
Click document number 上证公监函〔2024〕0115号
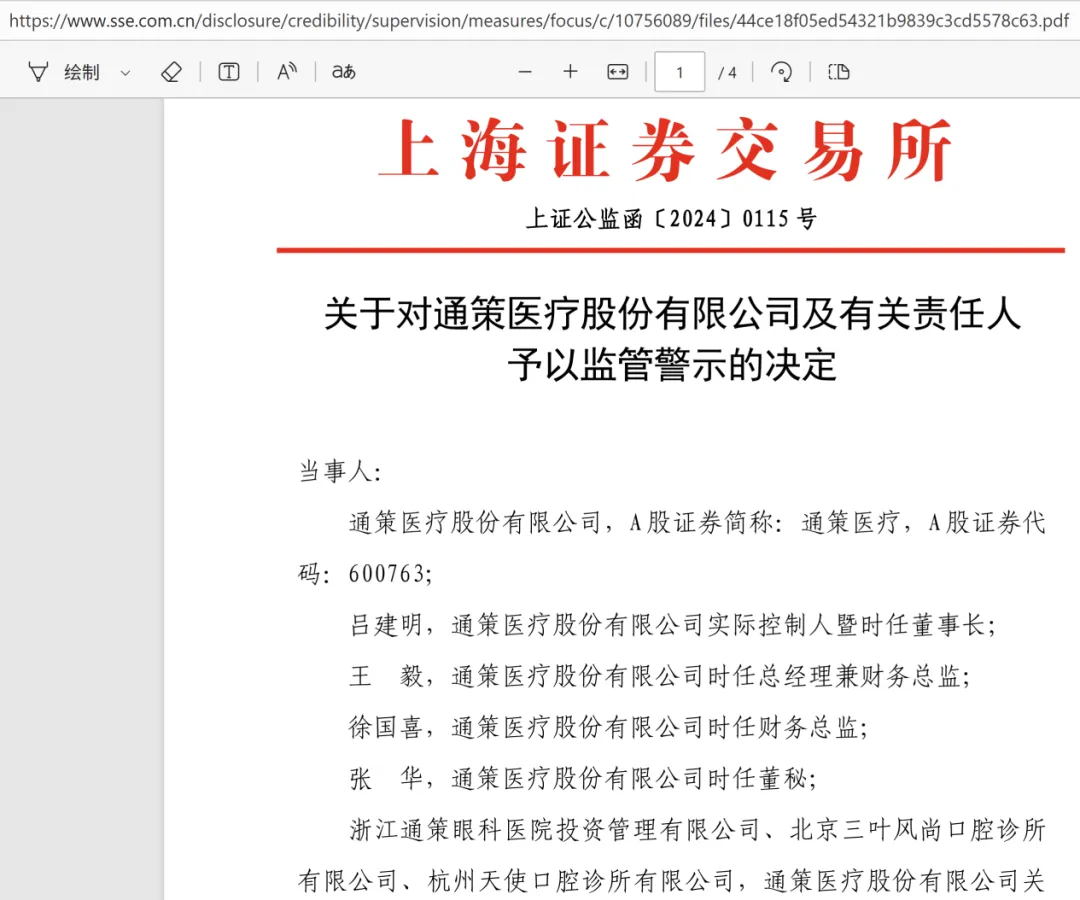point(672,219)
